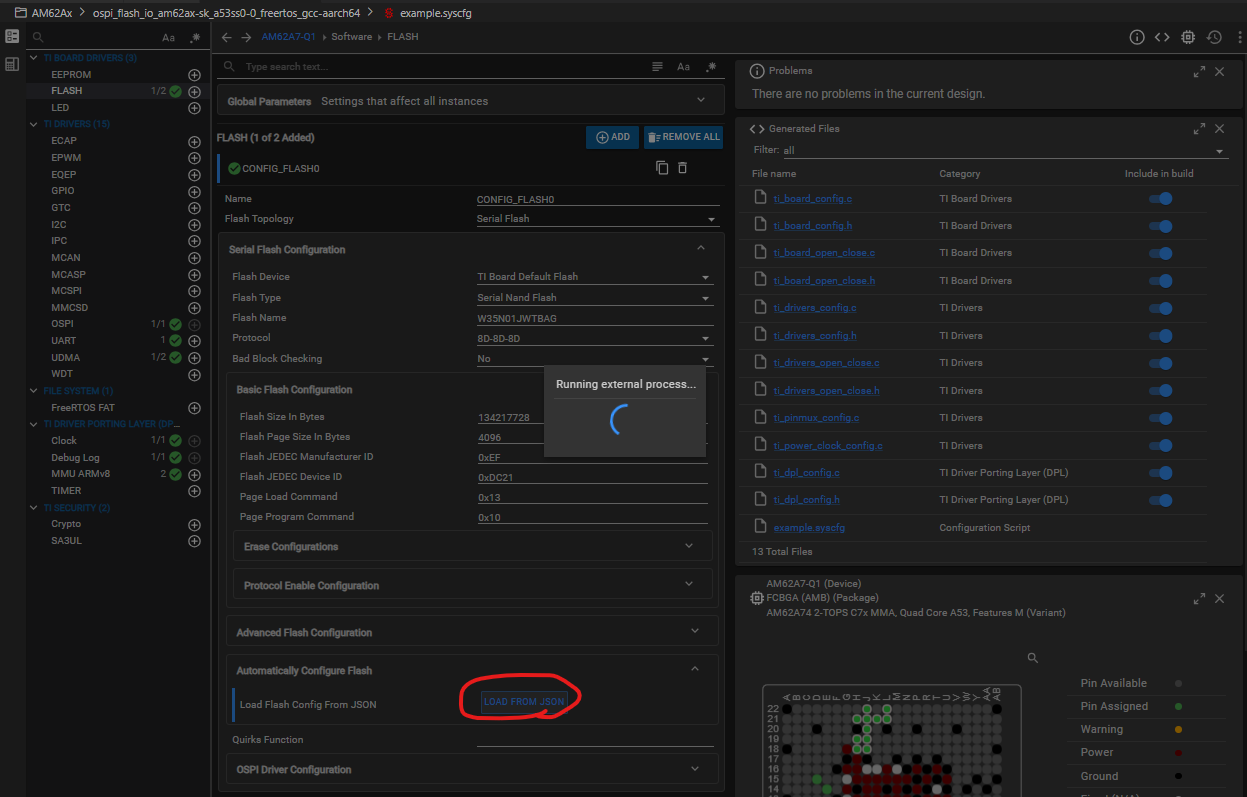Toggle include in build for ti_dpl_config.h
This screenshot has height=797, width=1247.
[1160, 500]
